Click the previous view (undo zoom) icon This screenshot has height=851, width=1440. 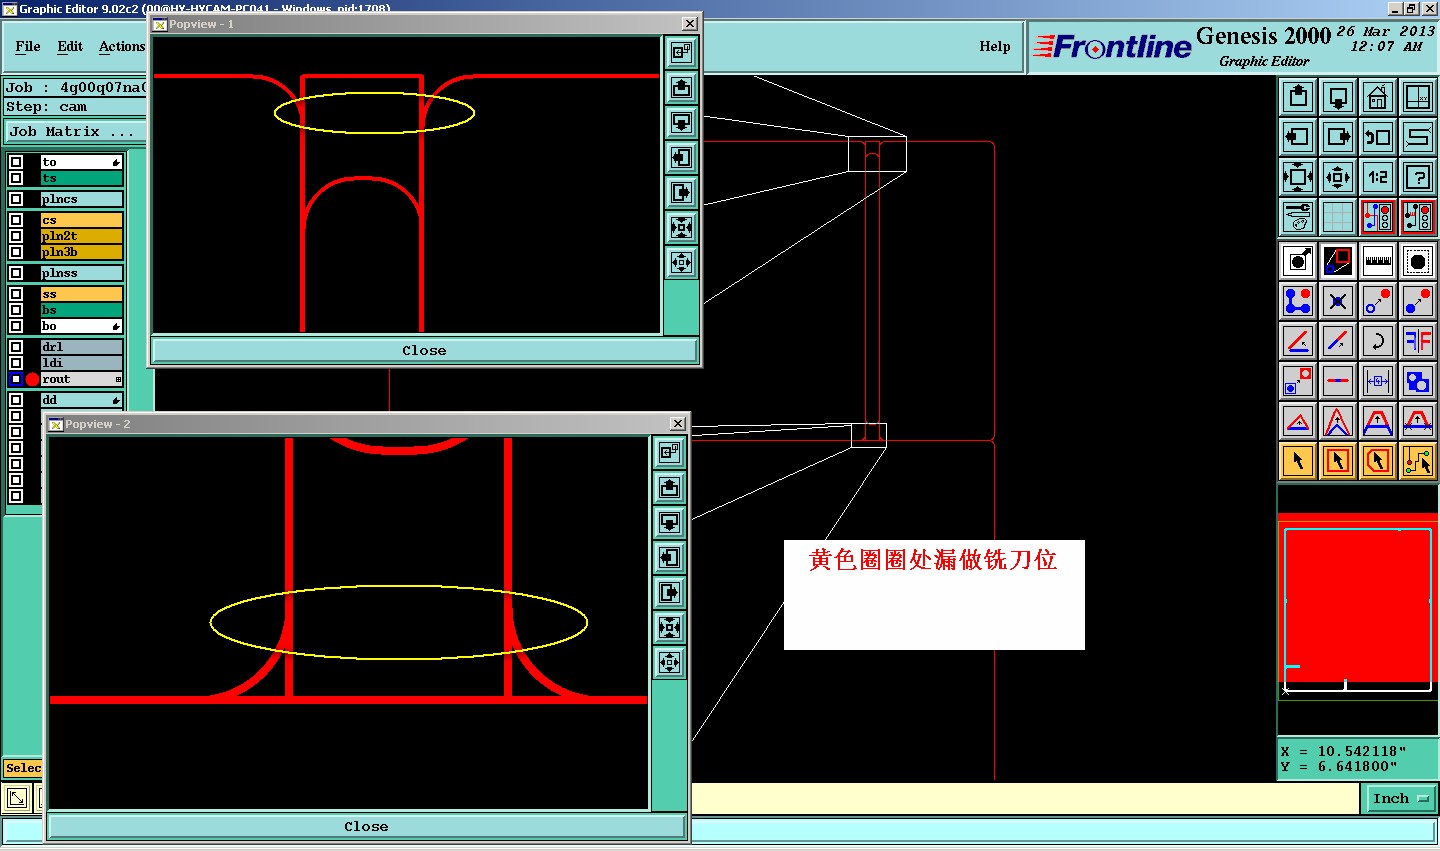coord(1378,137)
